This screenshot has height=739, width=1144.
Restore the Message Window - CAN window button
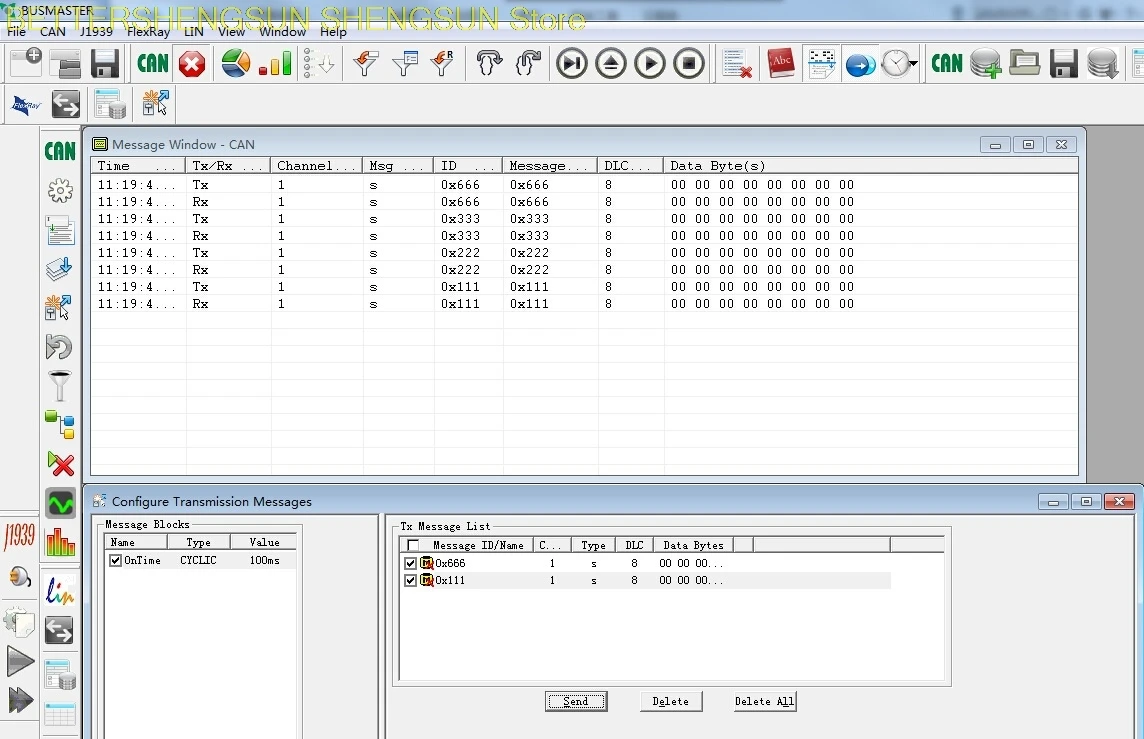coord(1028,144)
